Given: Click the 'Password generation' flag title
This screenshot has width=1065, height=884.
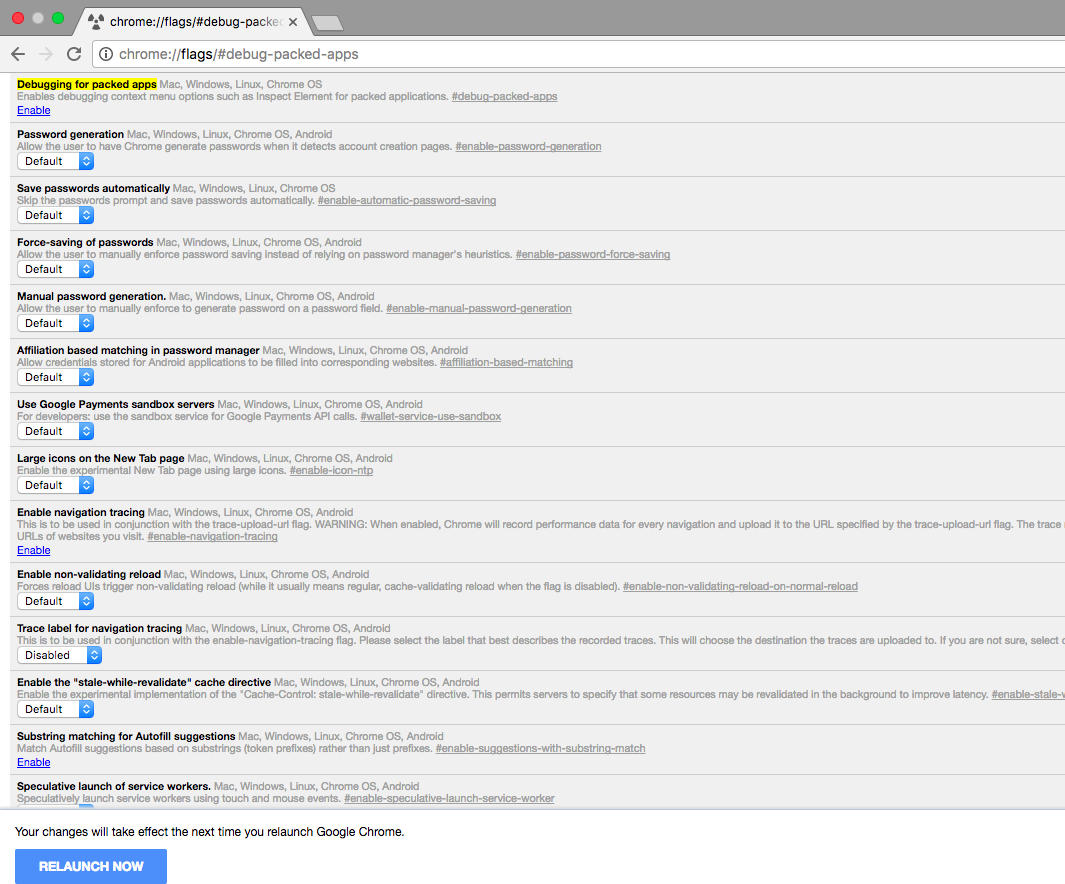Looking at the screenshot, I should click(x=71, y=134).
